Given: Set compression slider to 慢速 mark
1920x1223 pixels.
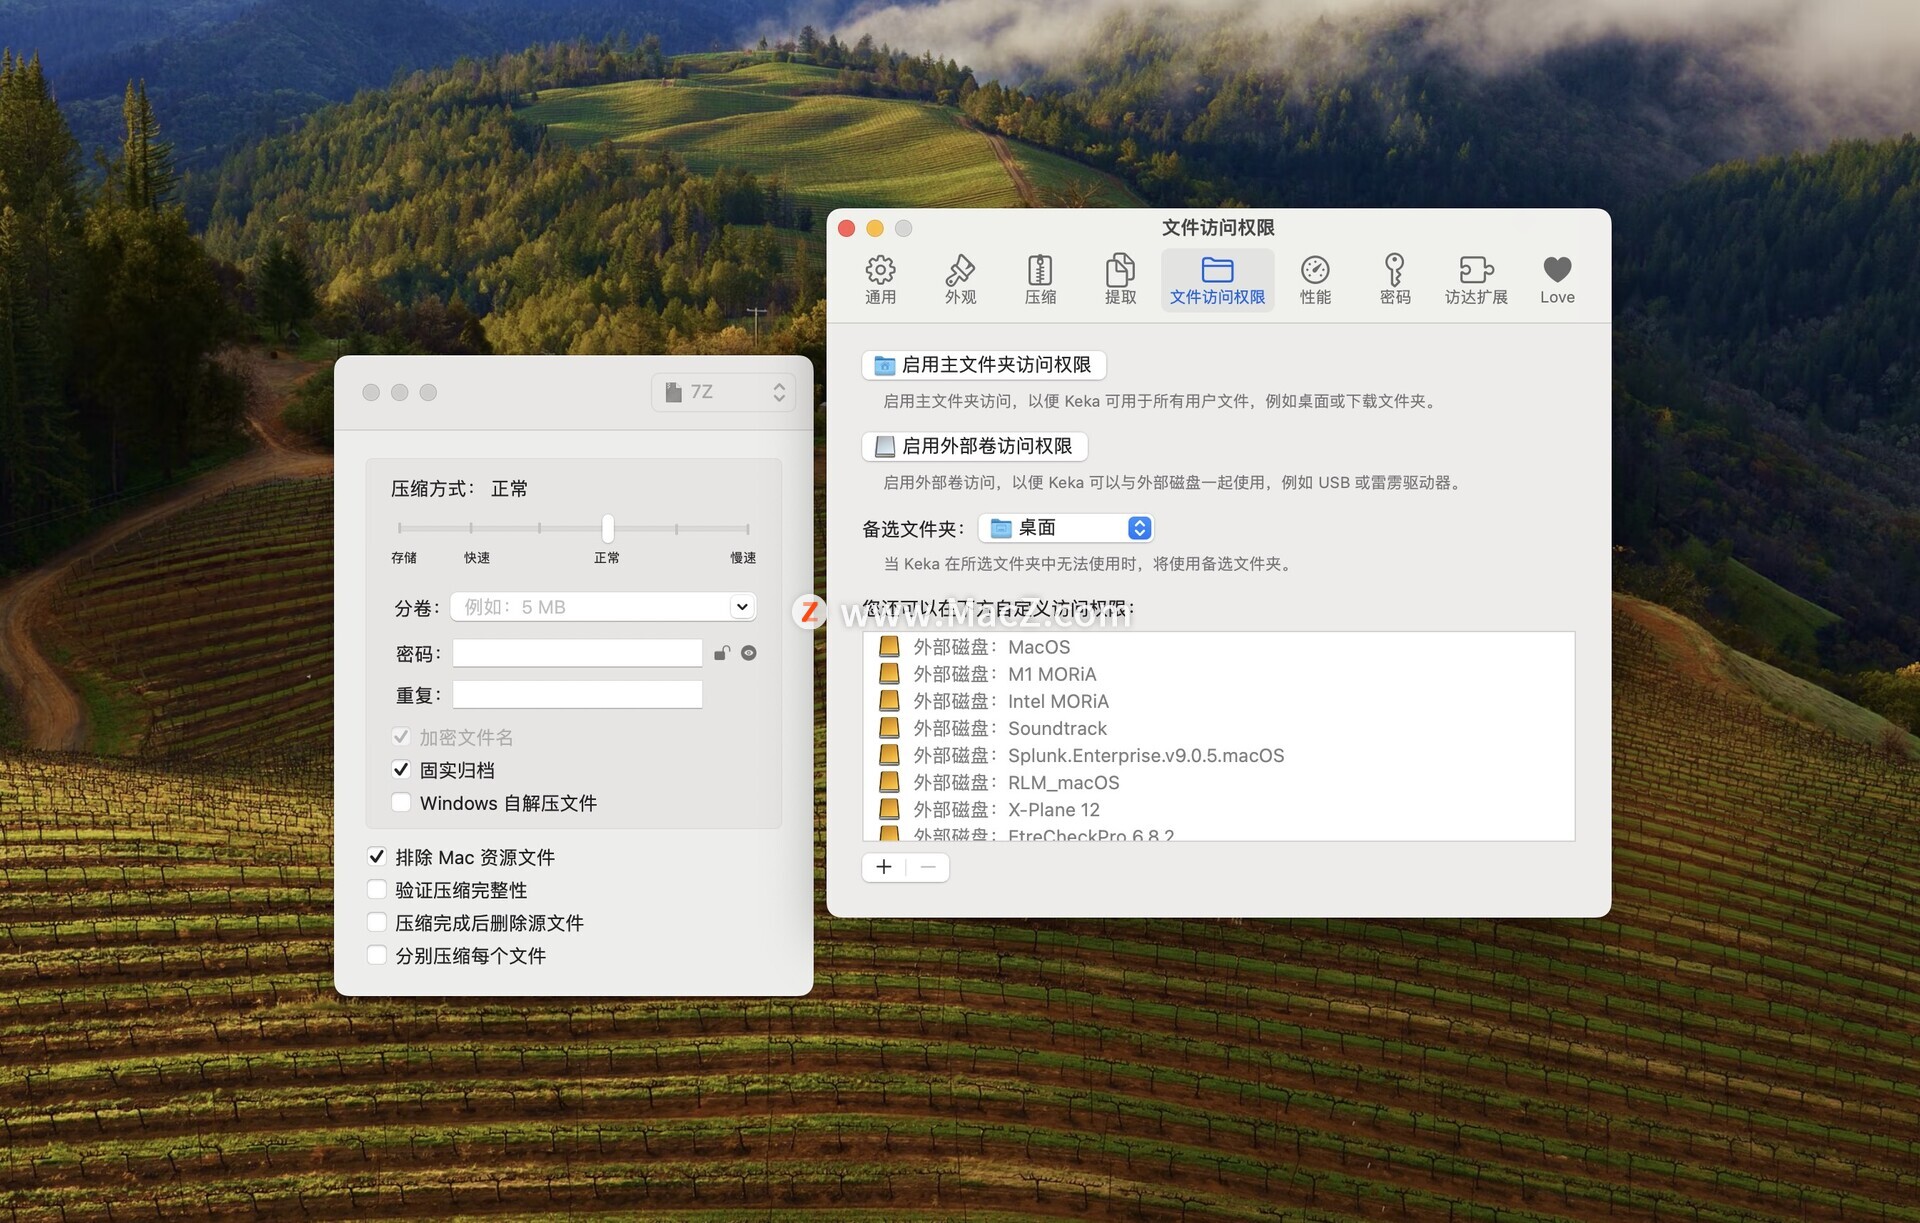Looking at the screenshot, I should [x=747, y=527].
